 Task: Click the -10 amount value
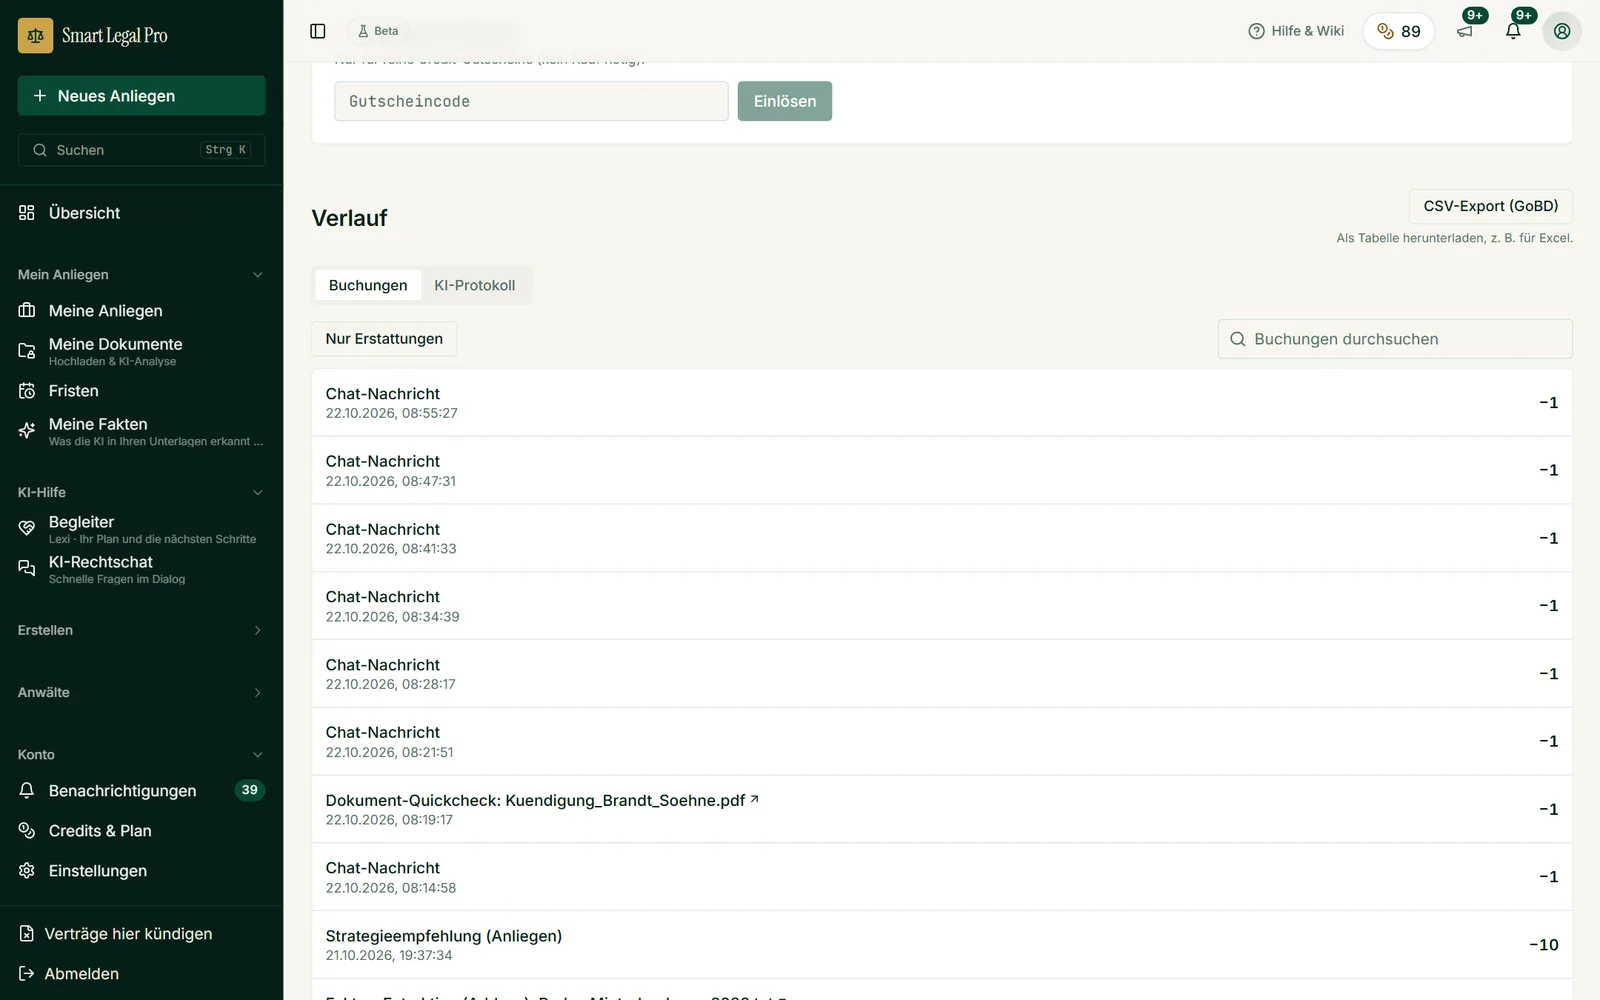(1543, 945)
